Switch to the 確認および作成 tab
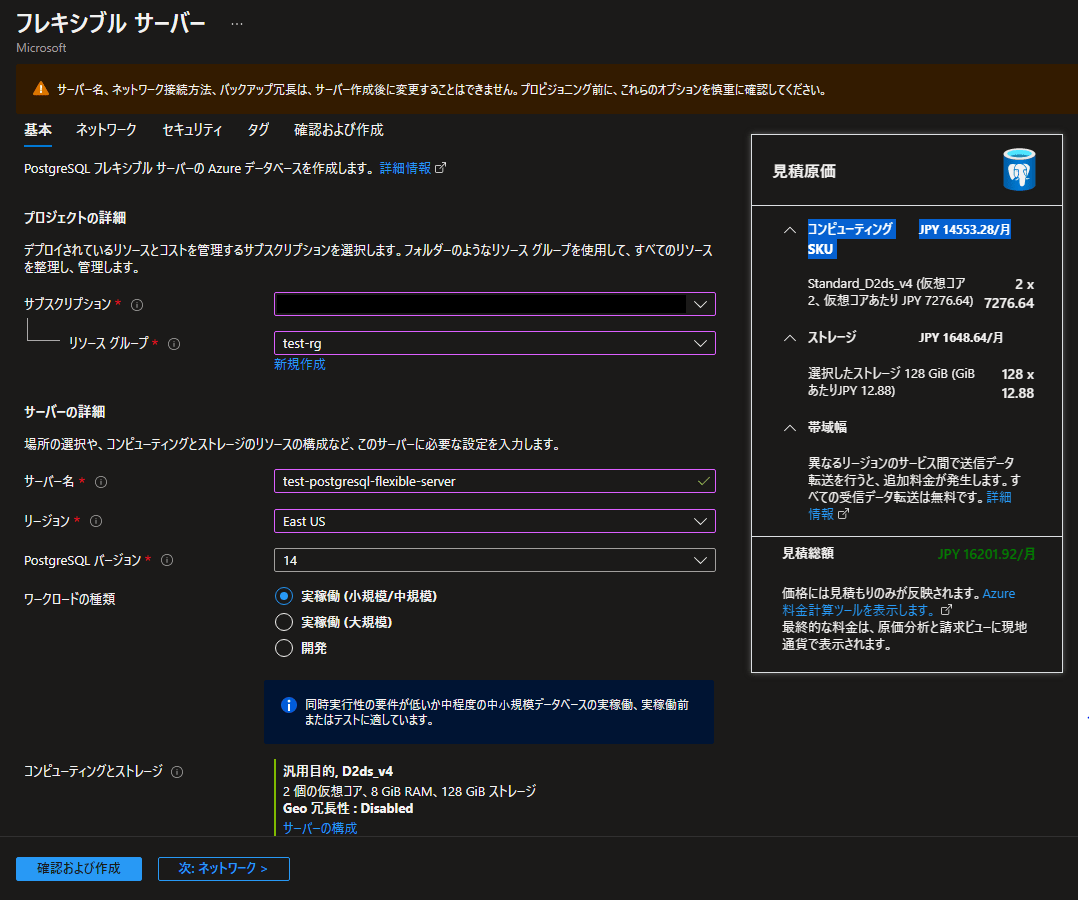This screenshot has height=900, width=1089. pos(339,130)
